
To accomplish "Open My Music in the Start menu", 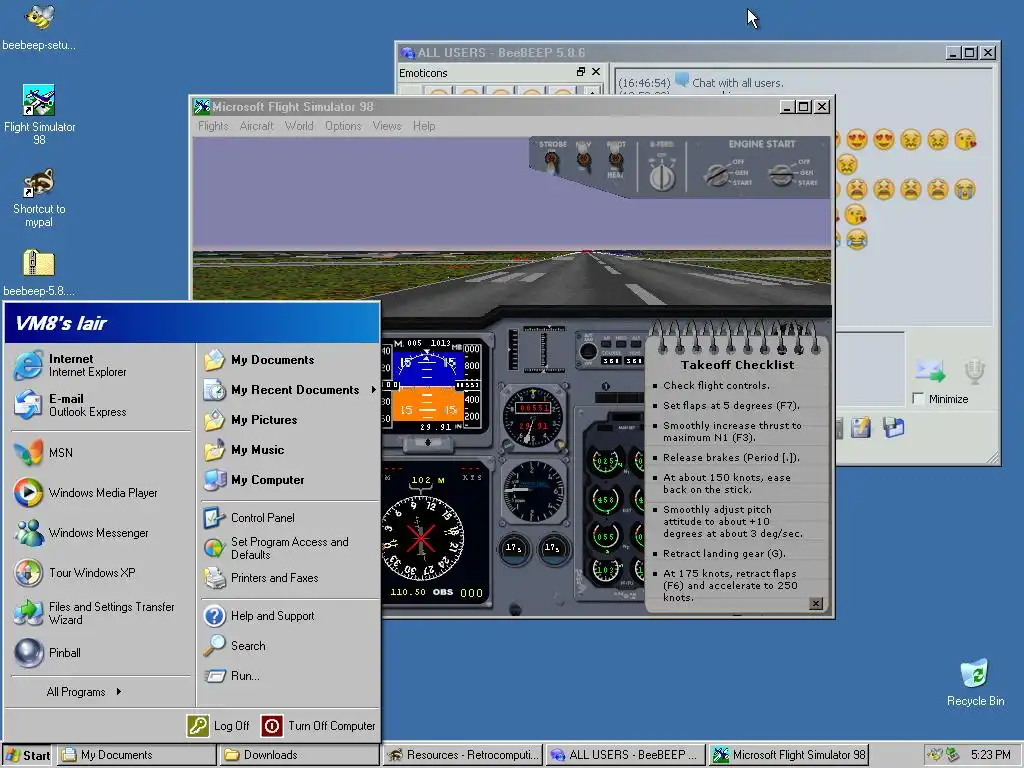I will tap(290, 450).
